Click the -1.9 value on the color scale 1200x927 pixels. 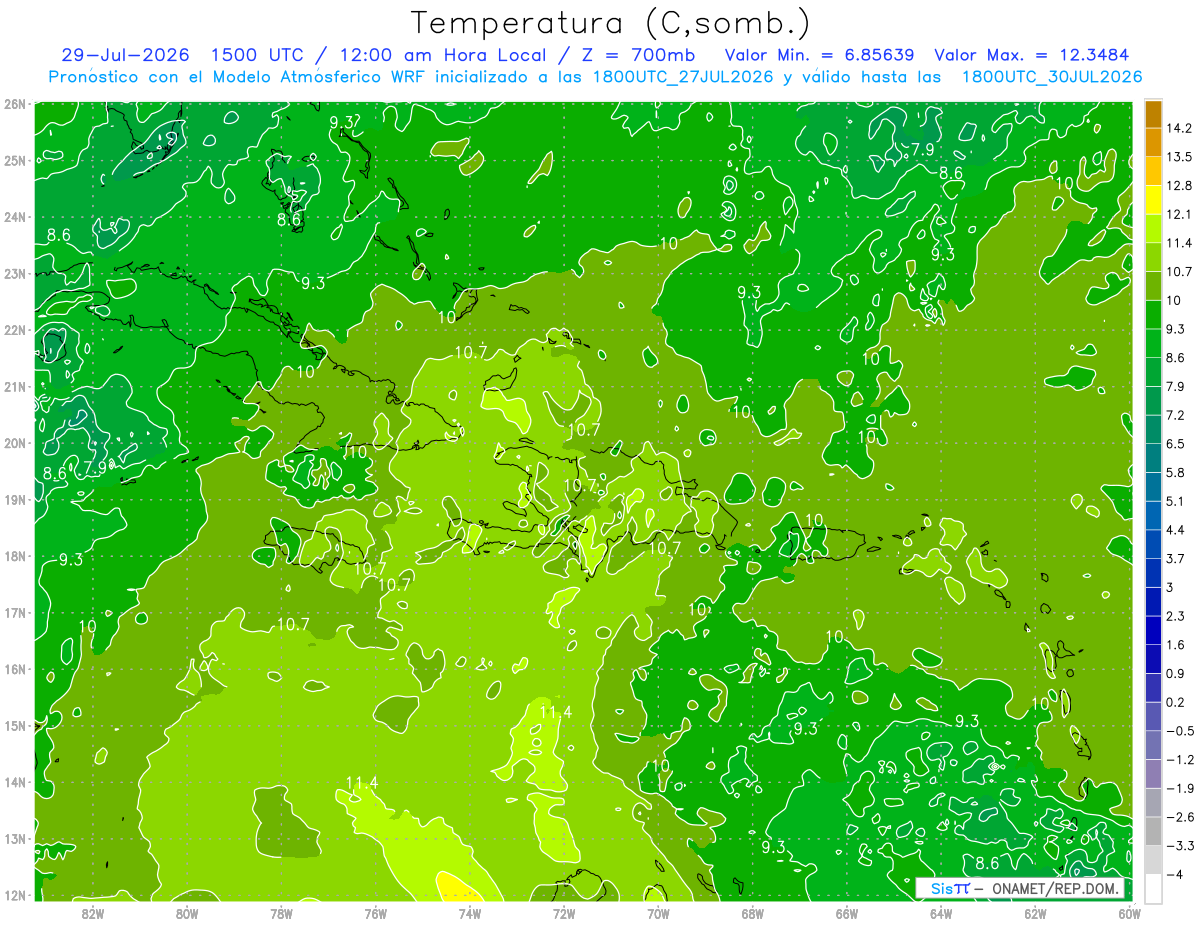(x=1180, y=788)
